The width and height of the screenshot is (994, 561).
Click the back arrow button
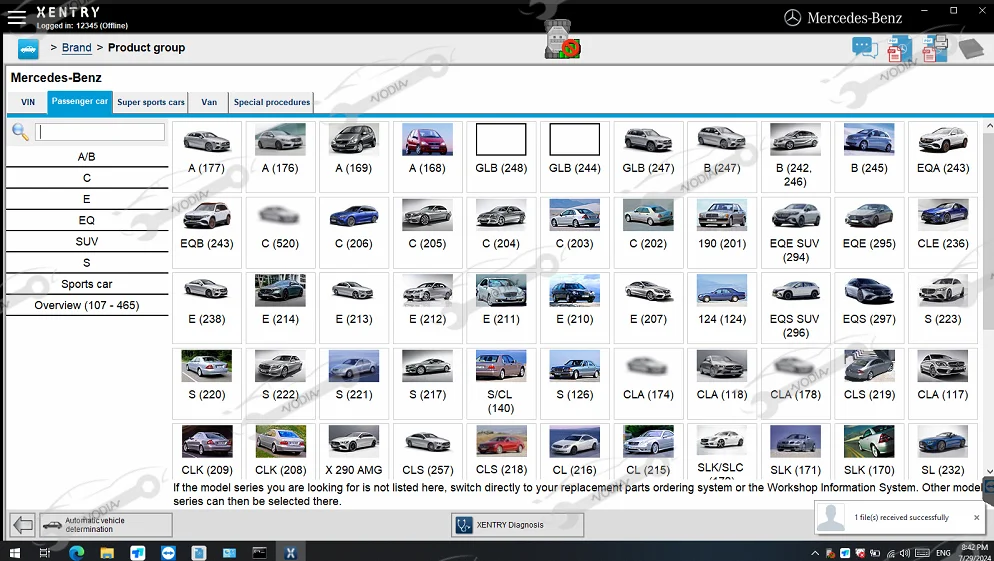click(23, 525)
